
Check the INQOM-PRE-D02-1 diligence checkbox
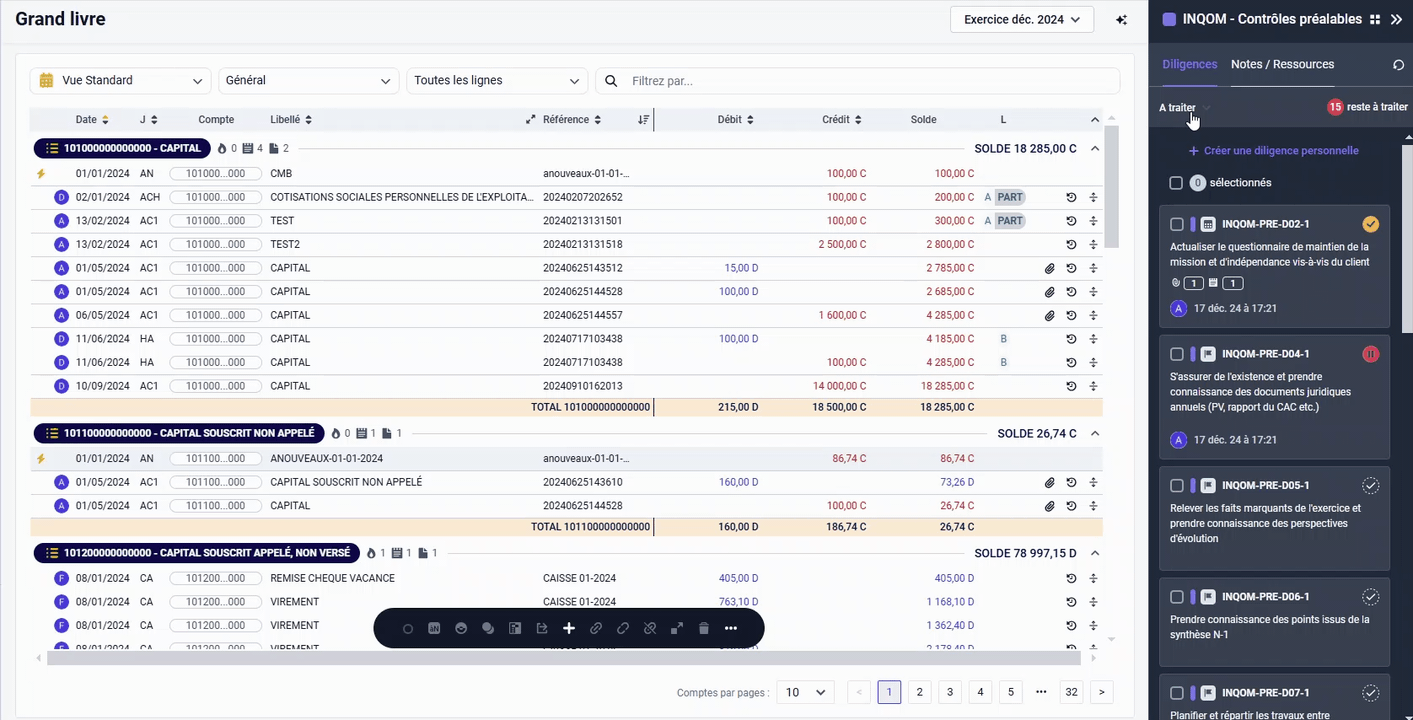point(1177,224)
